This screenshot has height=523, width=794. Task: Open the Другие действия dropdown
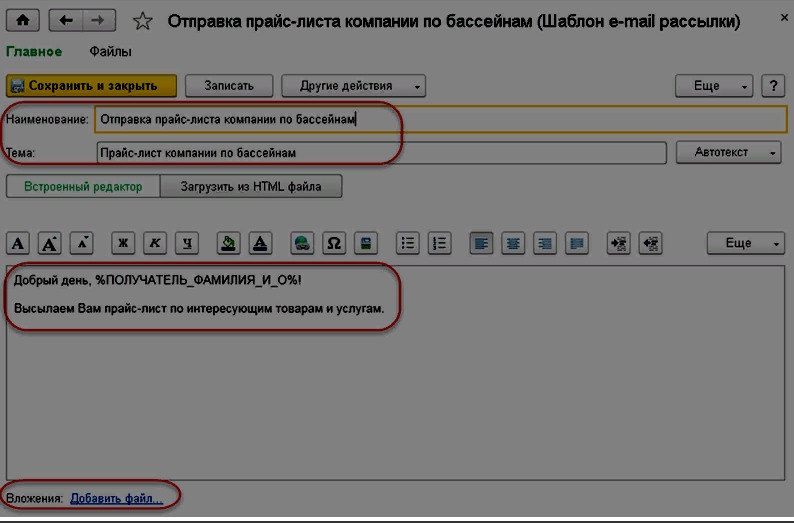click(x=354, y=86)
